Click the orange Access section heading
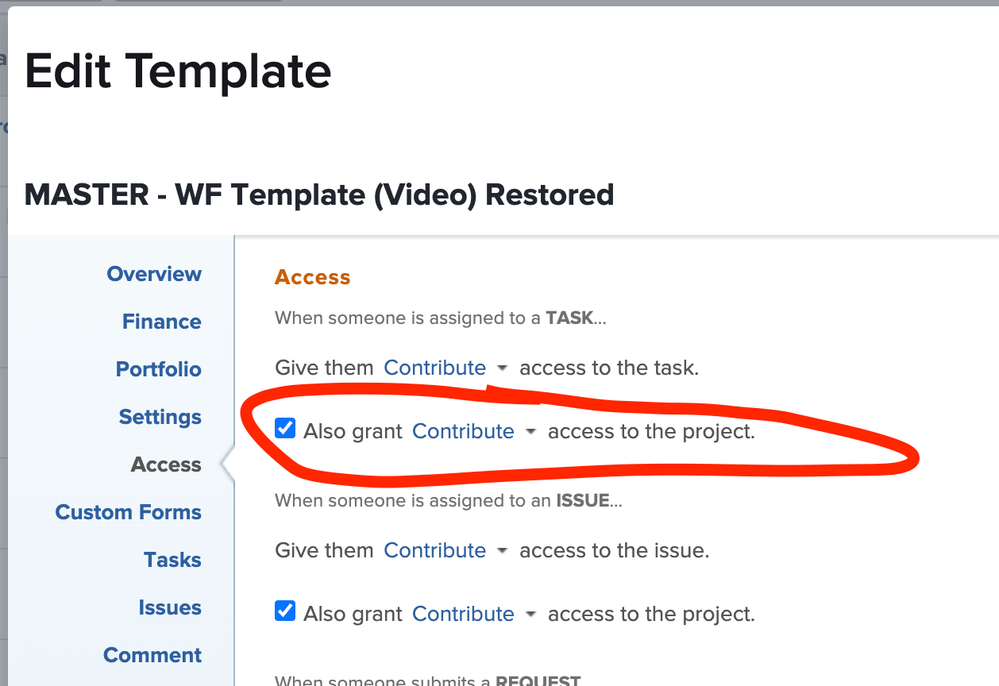The width and height of the screenshot is (999, 686). coord(312,277)
